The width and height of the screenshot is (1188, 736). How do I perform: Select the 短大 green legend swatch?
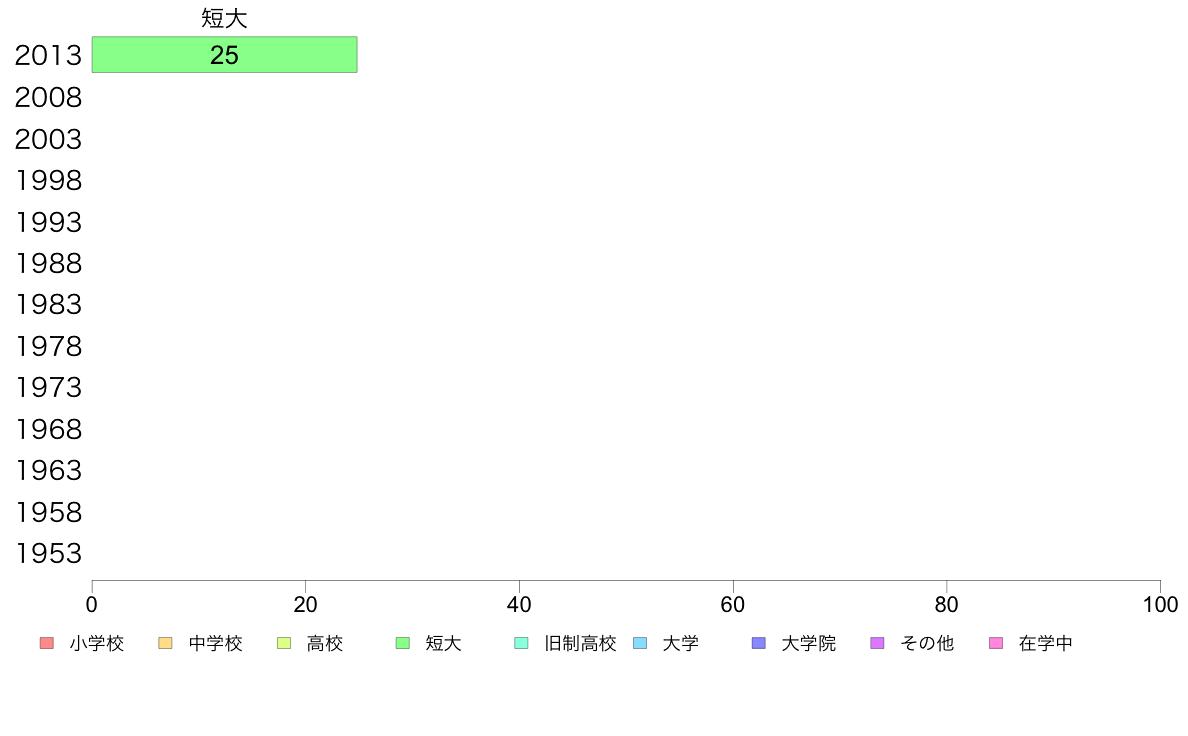coord(403,644)
